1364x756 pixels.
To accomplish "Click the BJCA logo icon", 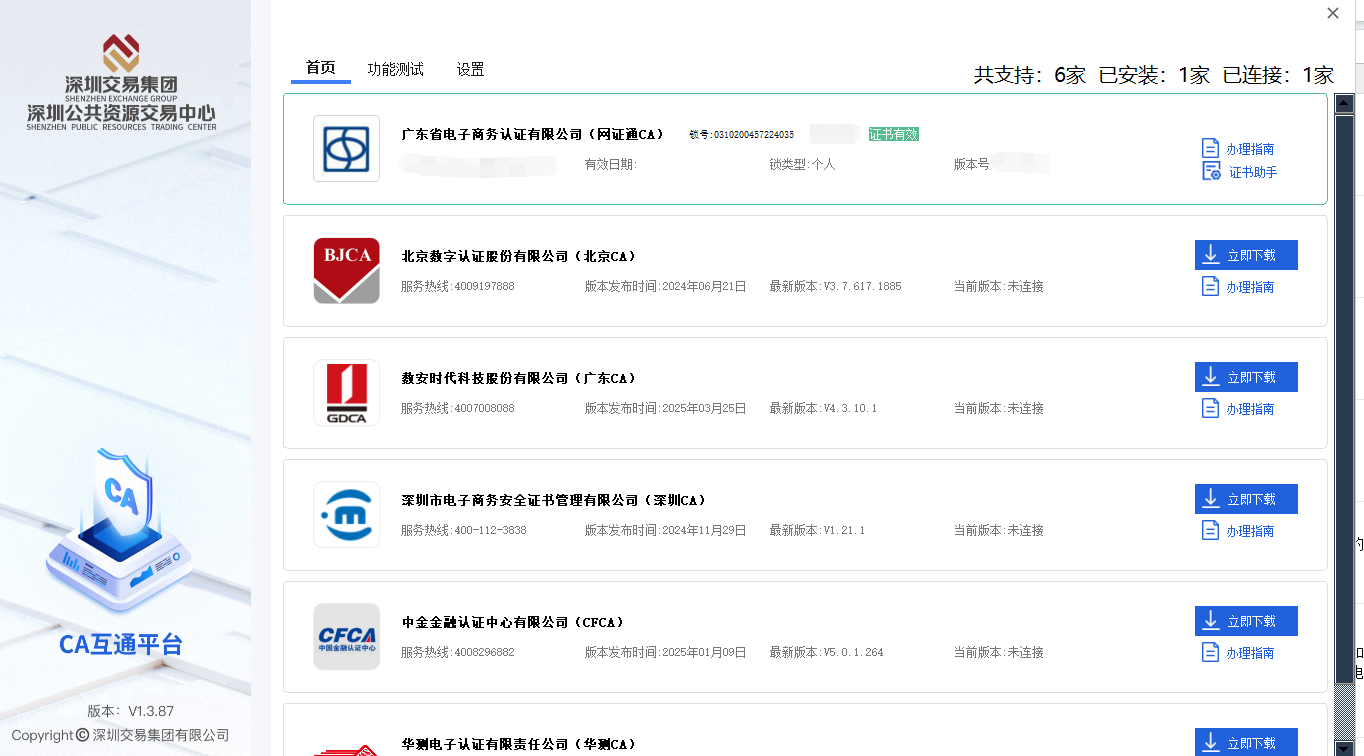I will (346, 270).
